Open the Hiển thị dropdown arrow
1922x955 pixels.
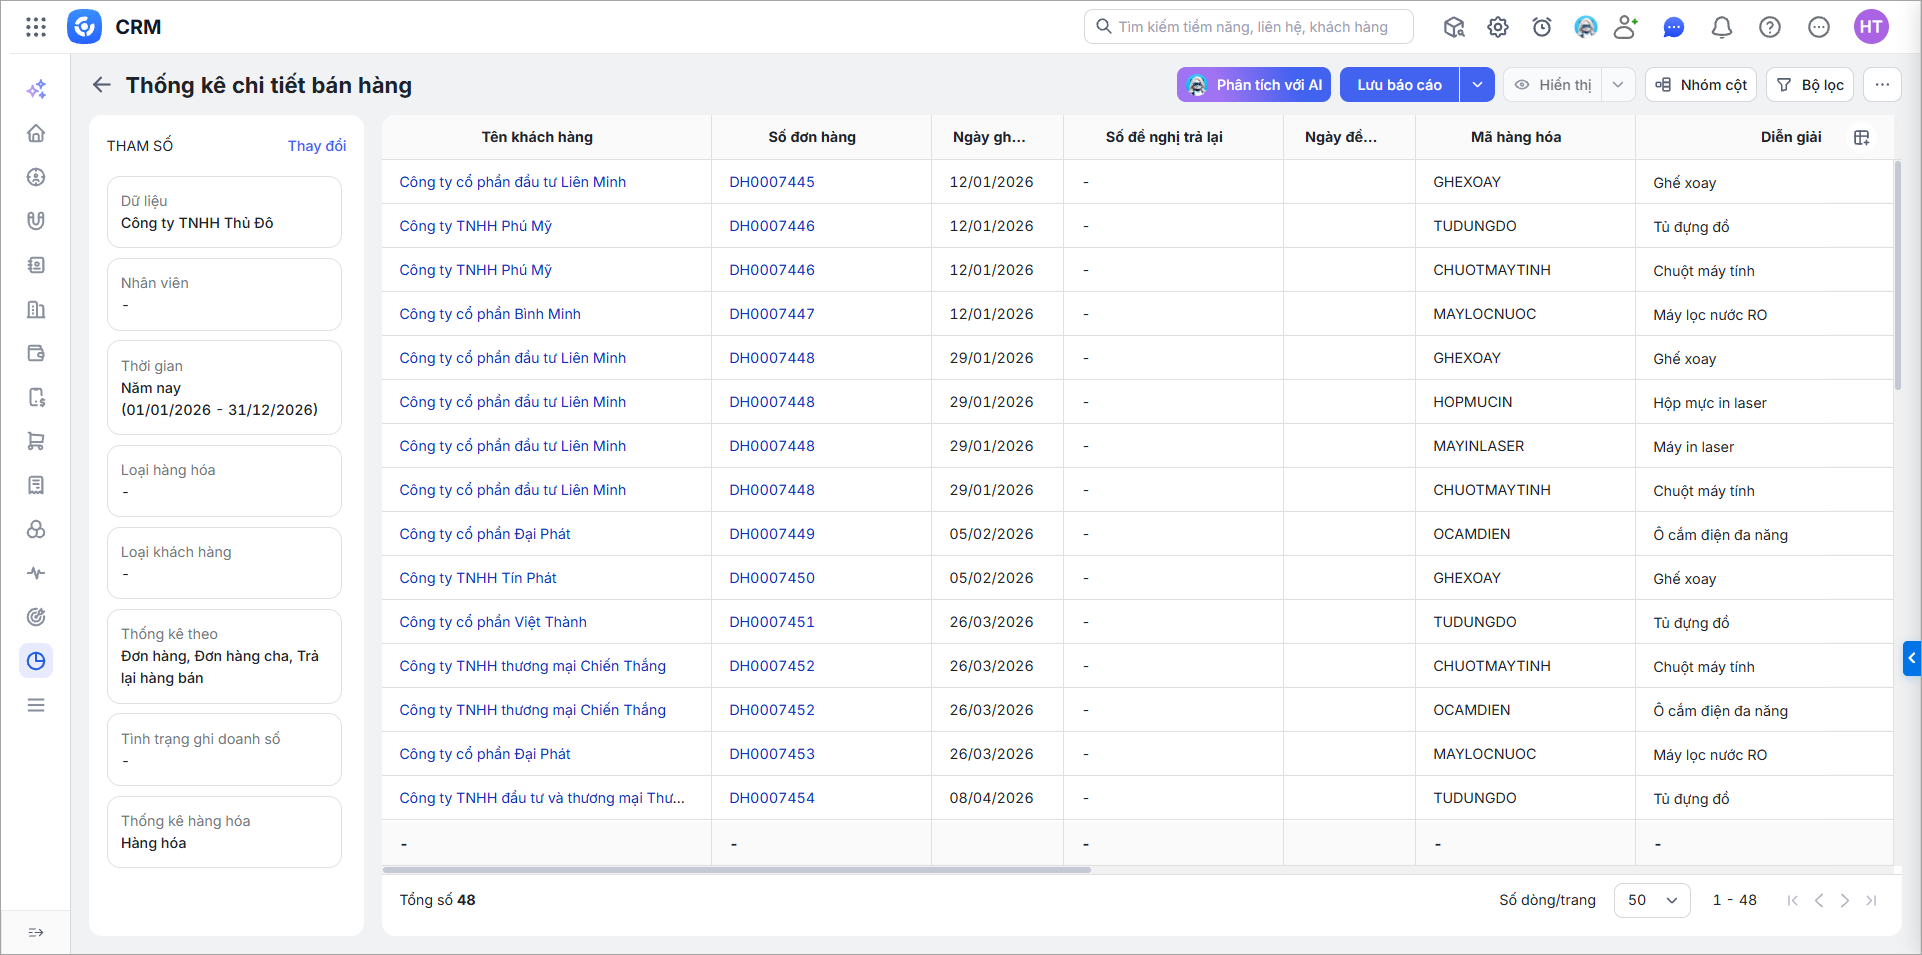tap(1618, 85)
